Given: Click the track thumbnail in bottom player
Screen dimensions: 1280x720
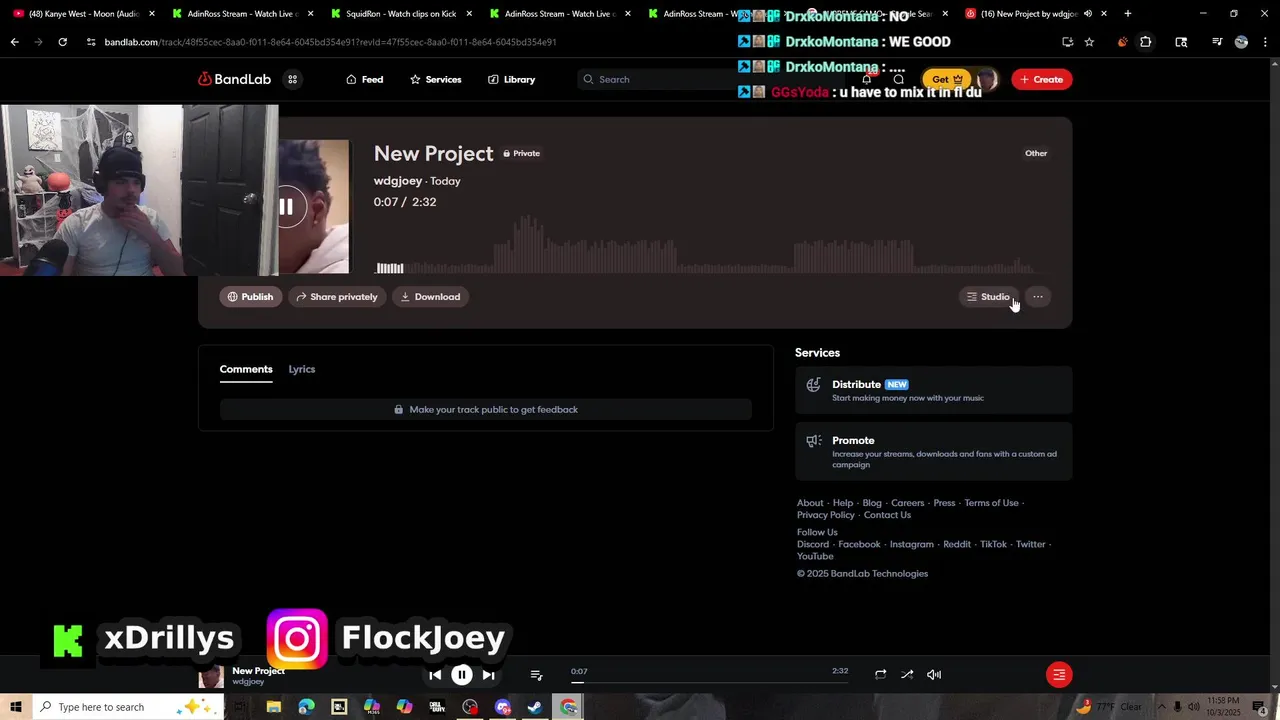Looking at the screenshot, I should point(211,676).
